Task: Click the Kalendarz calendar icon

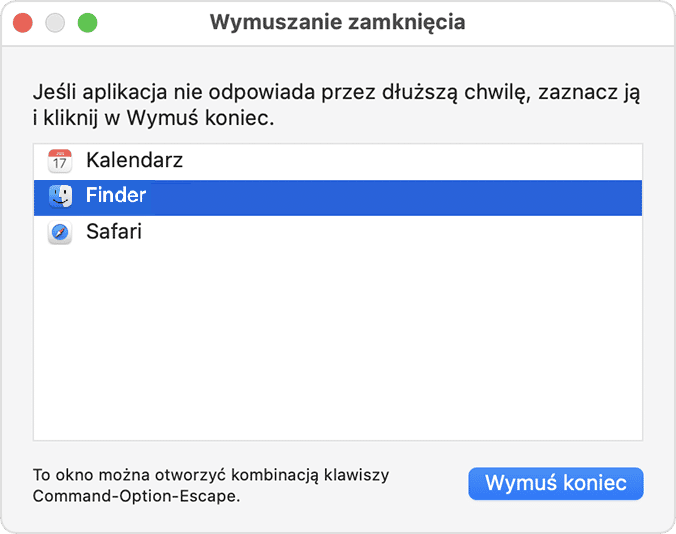Action: (60, 160)
